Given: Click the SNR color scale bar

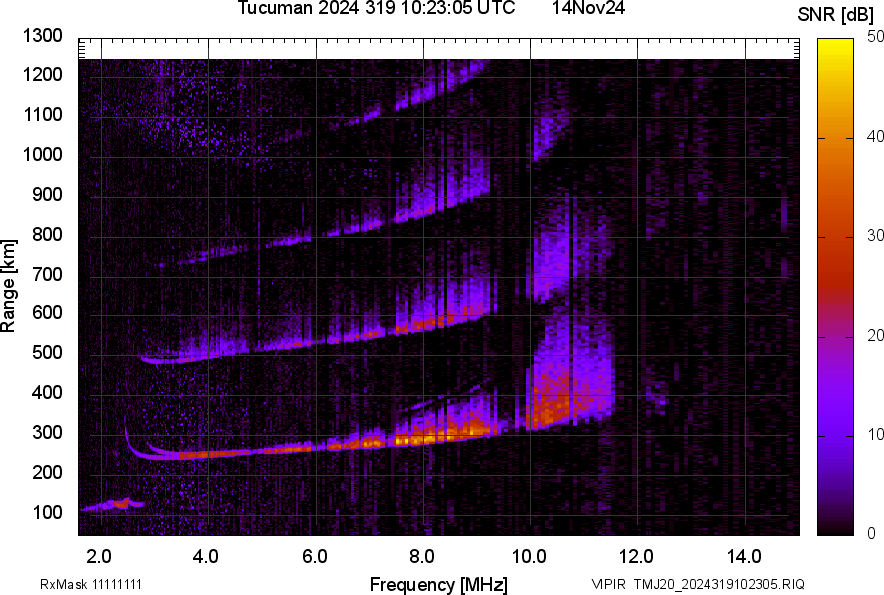Looking at the screenshot, I should coord(835,287).
